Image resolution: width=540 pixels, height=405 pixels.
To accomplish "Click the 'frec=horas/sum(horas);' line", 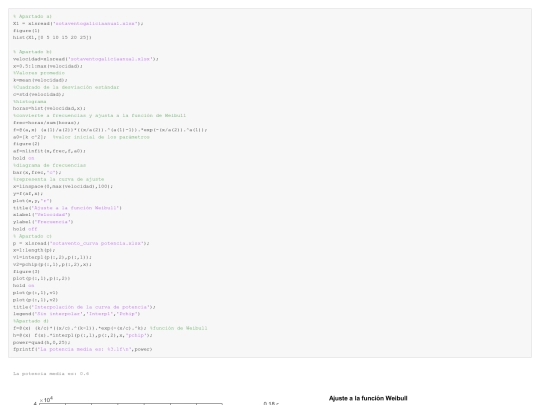I will coord(46,123).
